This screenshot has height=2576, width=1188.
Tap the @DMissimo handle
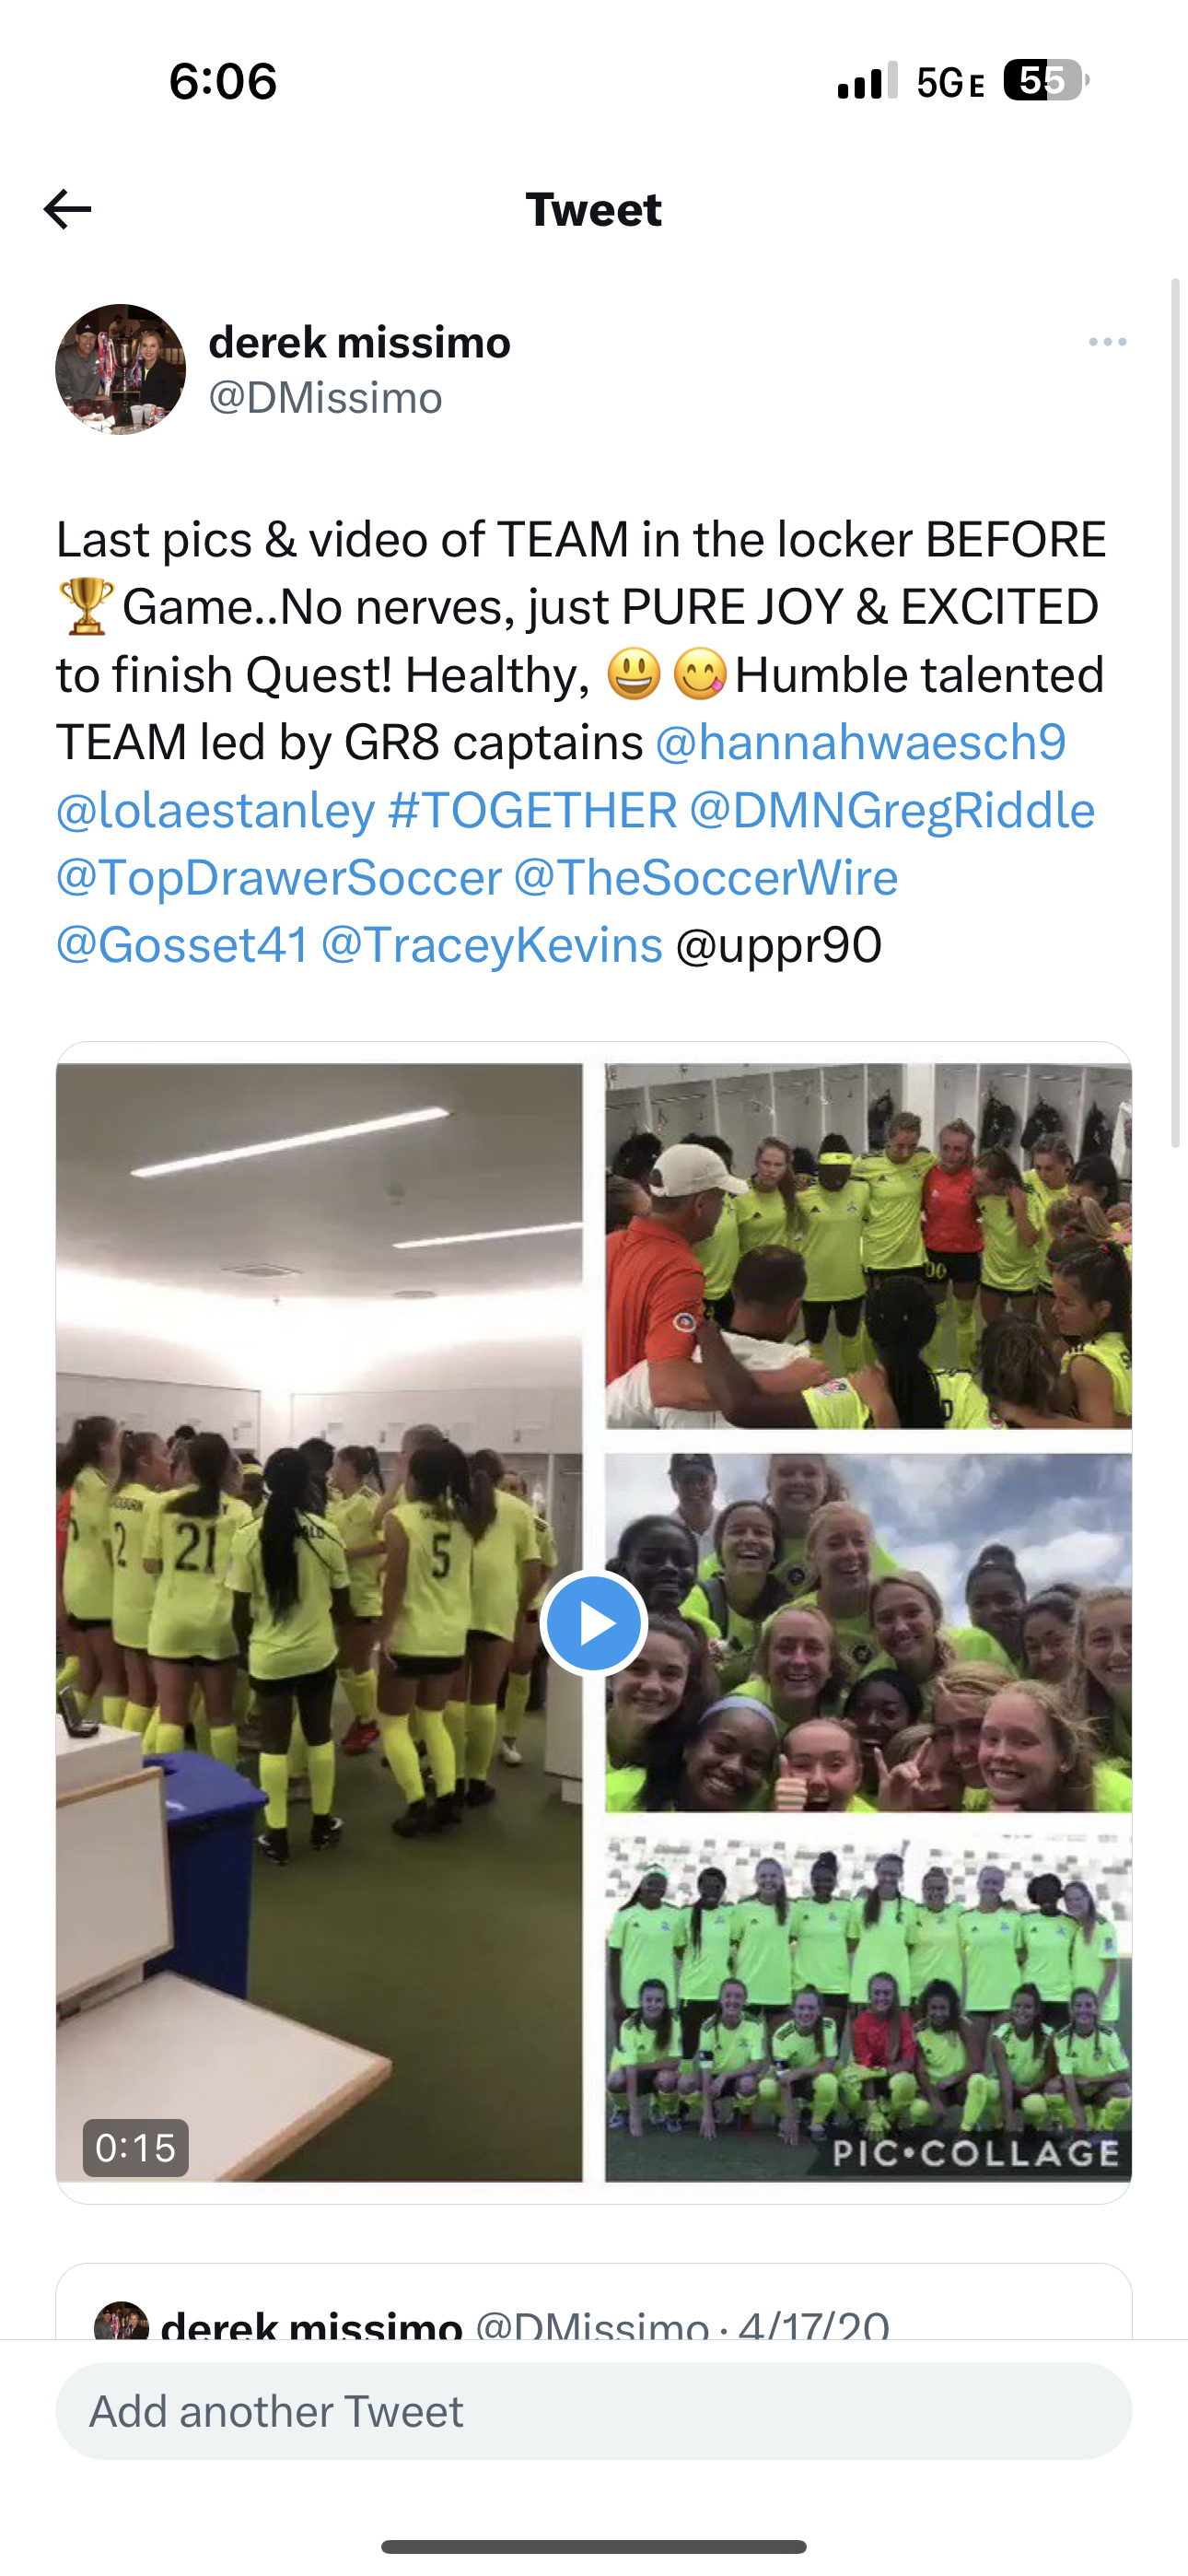click(x=325, y=398)
